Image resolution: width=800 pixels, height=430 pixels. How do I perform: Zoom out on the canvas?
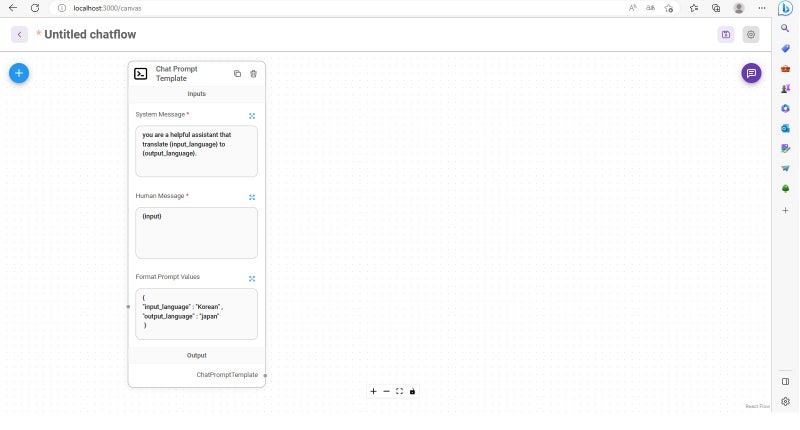click(x=386, y=391)
